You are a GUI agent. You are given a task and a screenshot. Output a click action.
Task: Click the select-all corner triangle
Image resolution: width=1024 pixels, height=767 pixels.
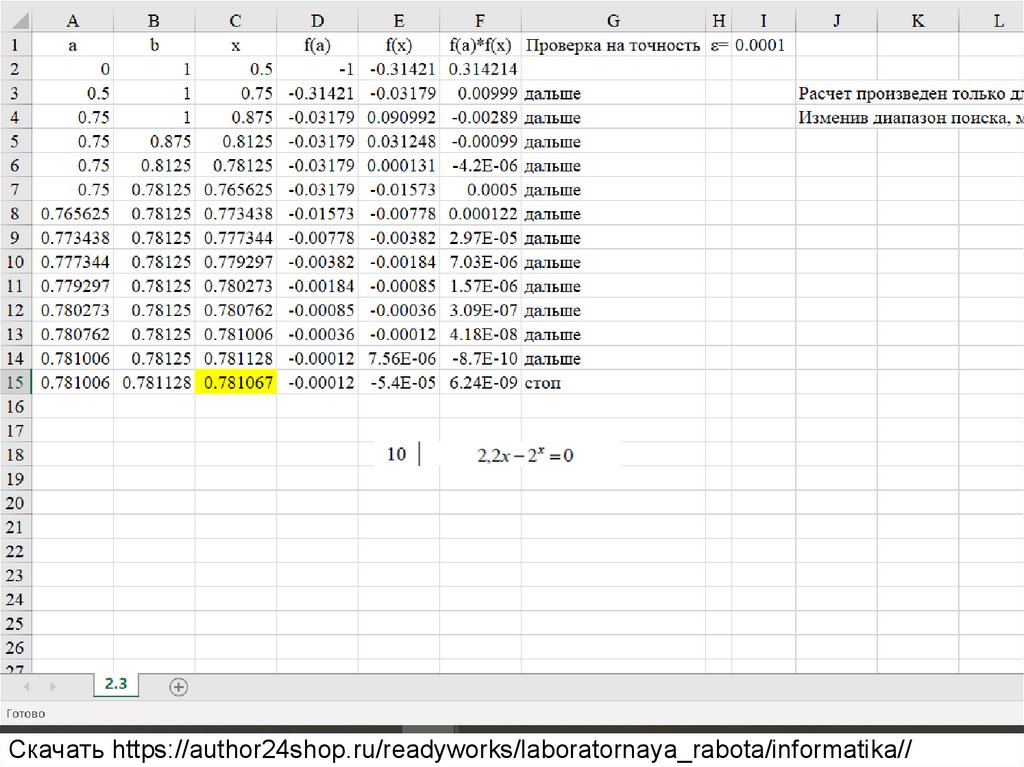[x=20, y=22]
